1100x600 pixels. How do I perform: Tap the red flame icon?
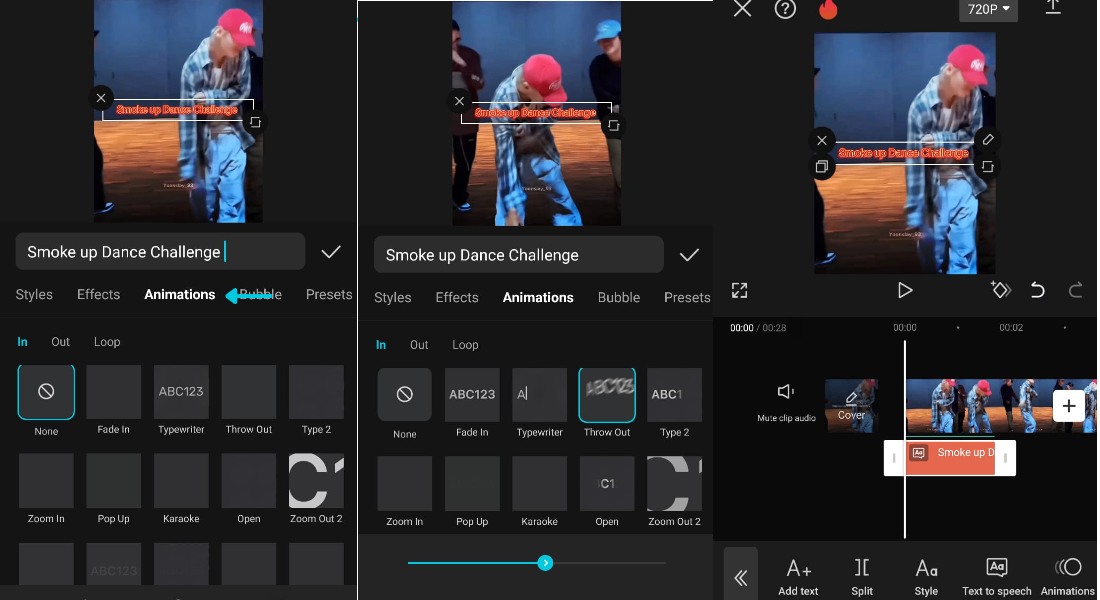[829, 9]
